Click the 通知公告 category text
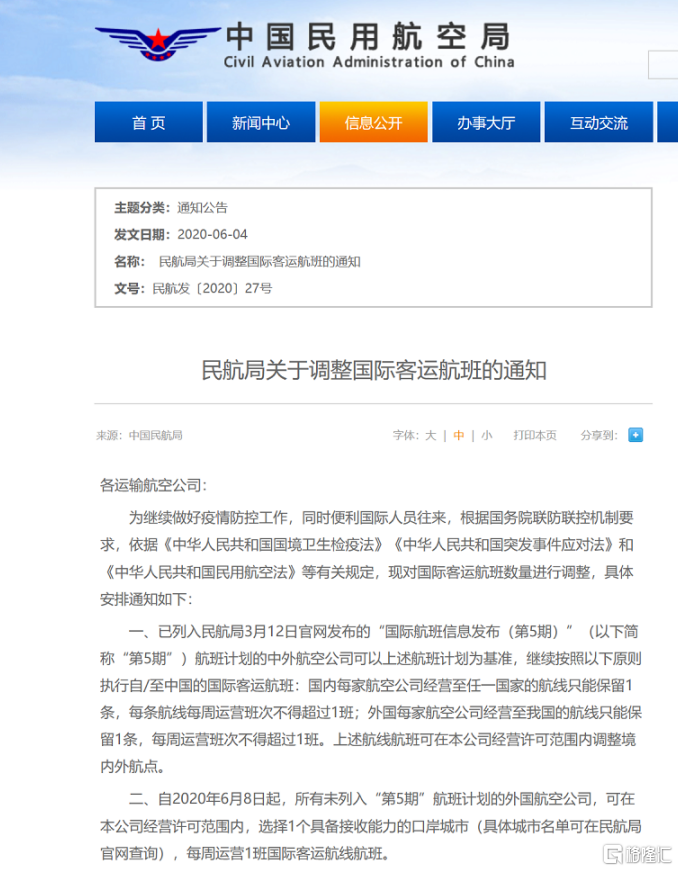 (x=202, y=208)
